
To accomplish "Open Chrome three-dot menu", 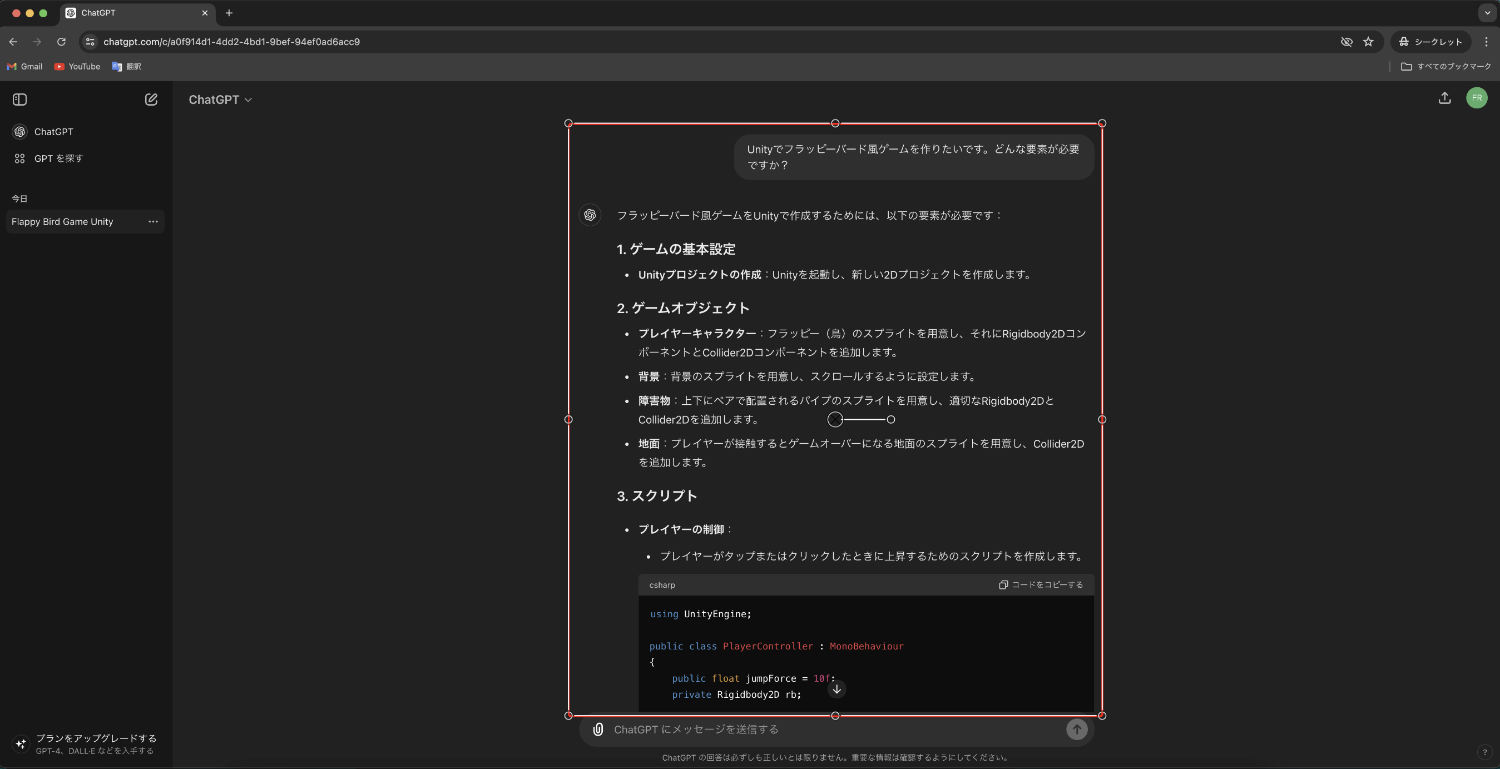I will coord(1486,42).
